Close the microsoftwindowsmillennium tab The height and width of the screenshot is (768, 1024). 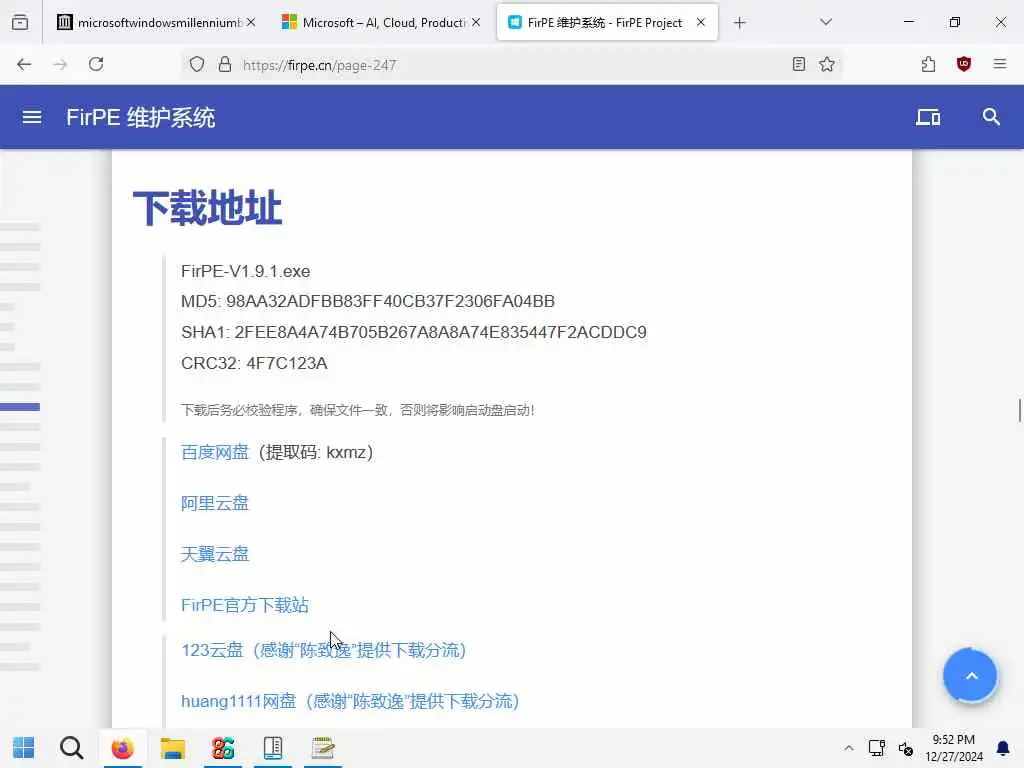coord(251,22)
